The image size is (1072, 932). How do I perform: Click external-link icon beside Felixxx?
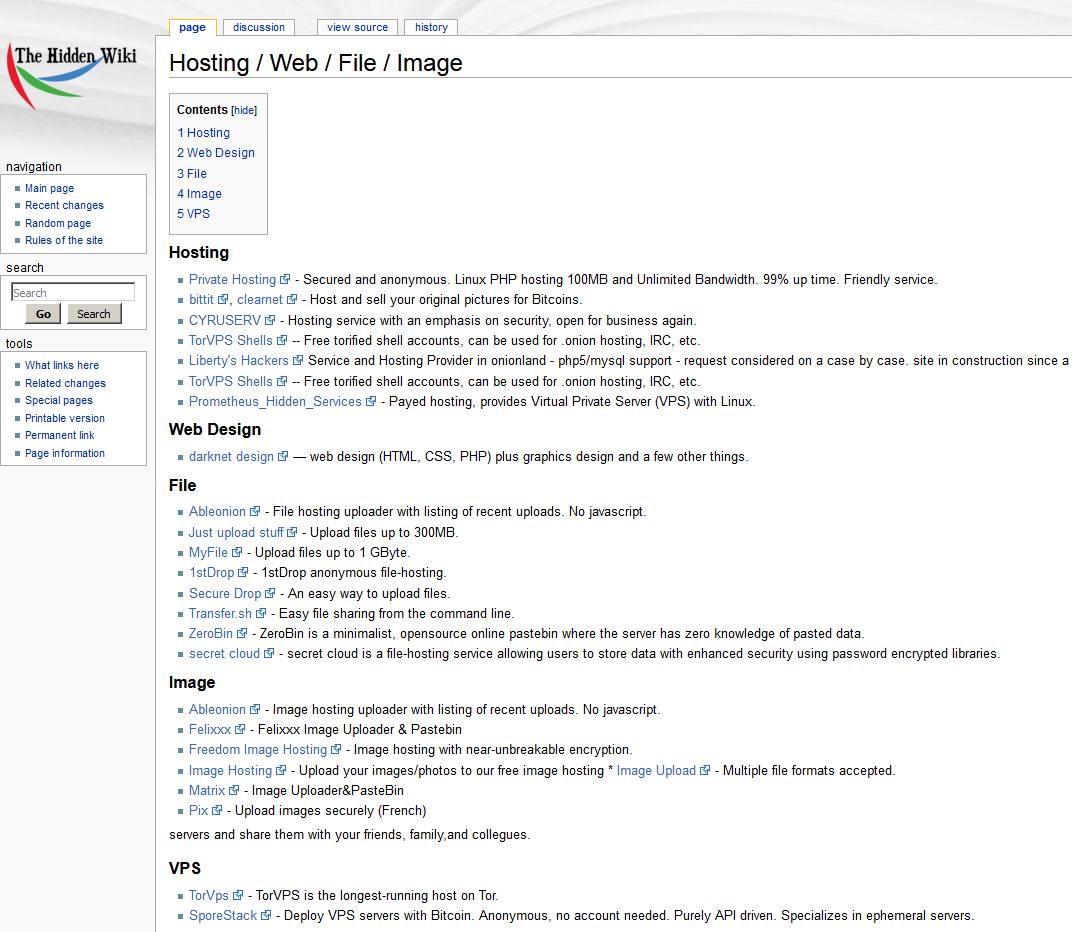click(240, 729)
